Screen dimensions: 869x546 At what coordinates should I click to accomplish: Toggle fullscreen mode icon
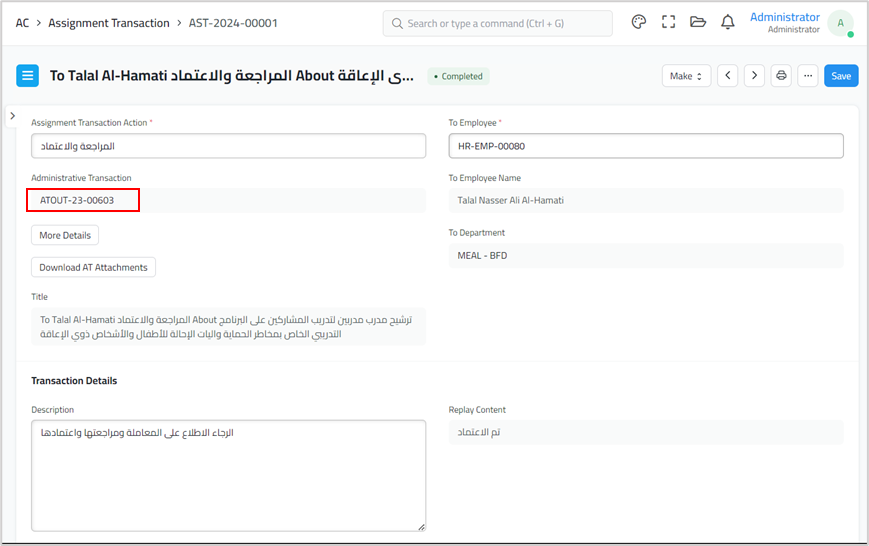(x=668, y=22)
